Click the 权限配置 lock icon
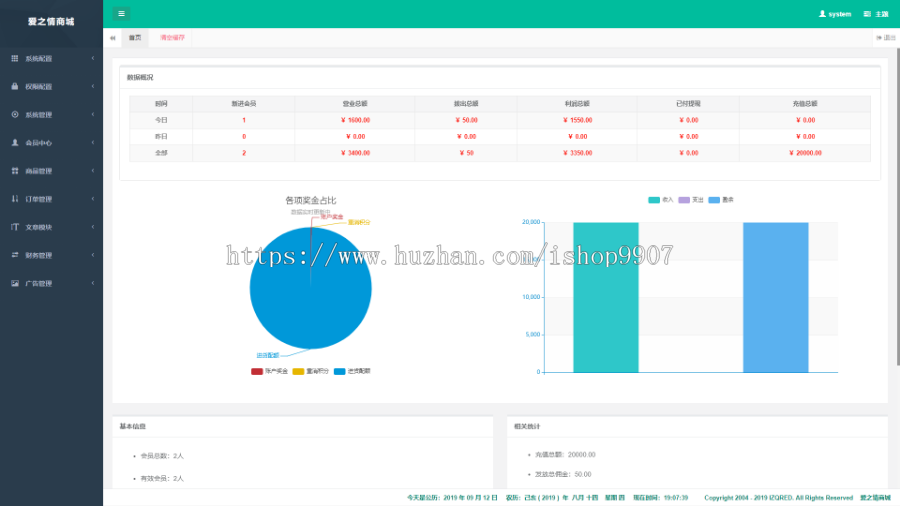The height and width of the screenshot is (506, 900). click(15, 87)
